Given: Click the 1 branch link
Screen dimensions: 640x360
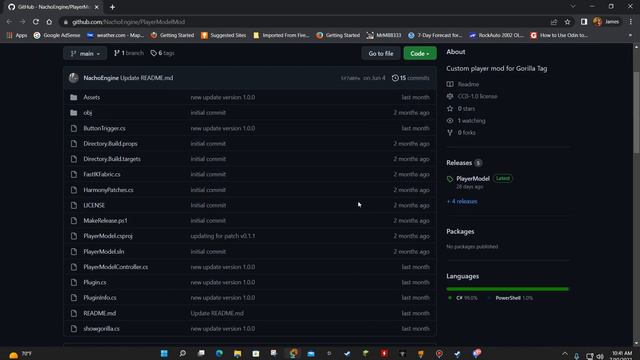Looking at the screenshot, I should tap(129, 53).
